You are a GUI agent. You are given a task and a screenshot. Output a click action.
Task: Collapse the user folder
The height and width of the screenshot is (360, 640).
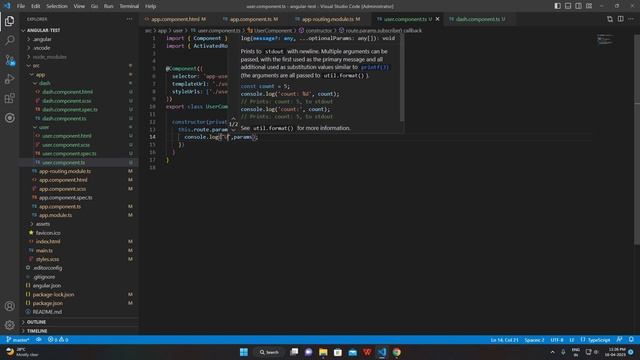pyautogui.click(x=44, y=127)
